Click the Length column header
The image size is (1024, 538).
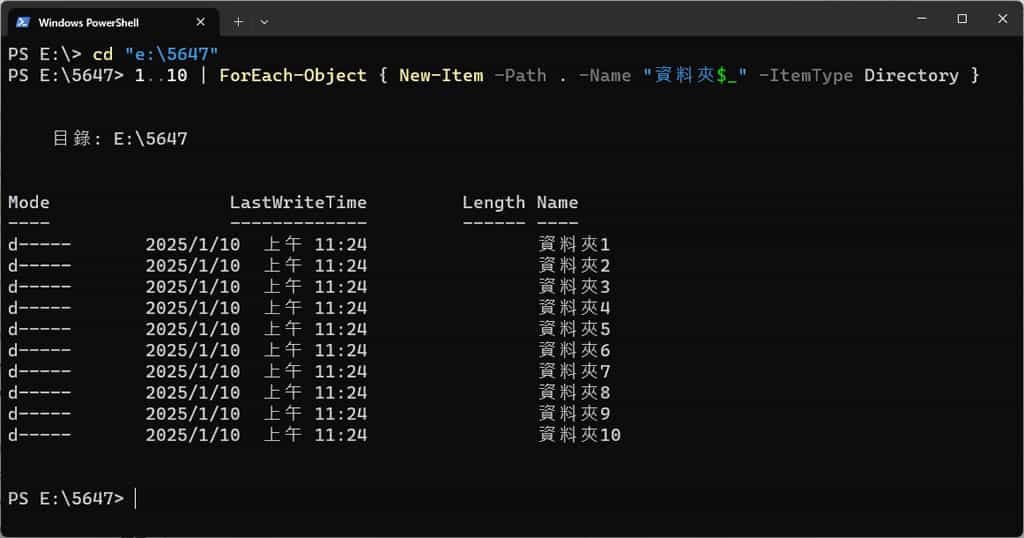(x=494, y=203)
